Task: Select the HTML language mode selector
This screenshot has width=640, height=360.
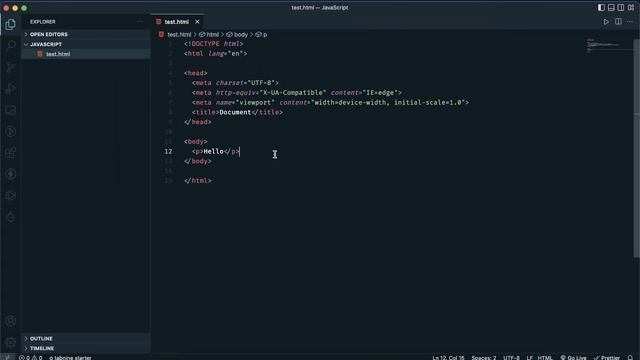Action: [545, 358]
